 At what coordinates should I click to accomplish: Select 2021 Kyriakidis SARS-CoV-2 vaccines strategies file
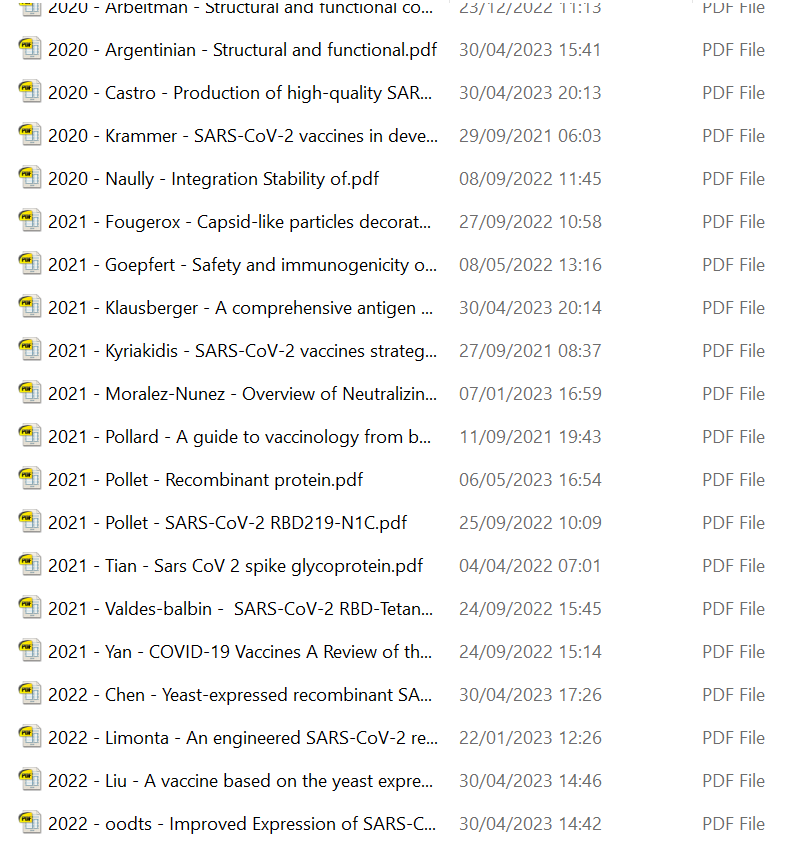(x=242, y=351)
